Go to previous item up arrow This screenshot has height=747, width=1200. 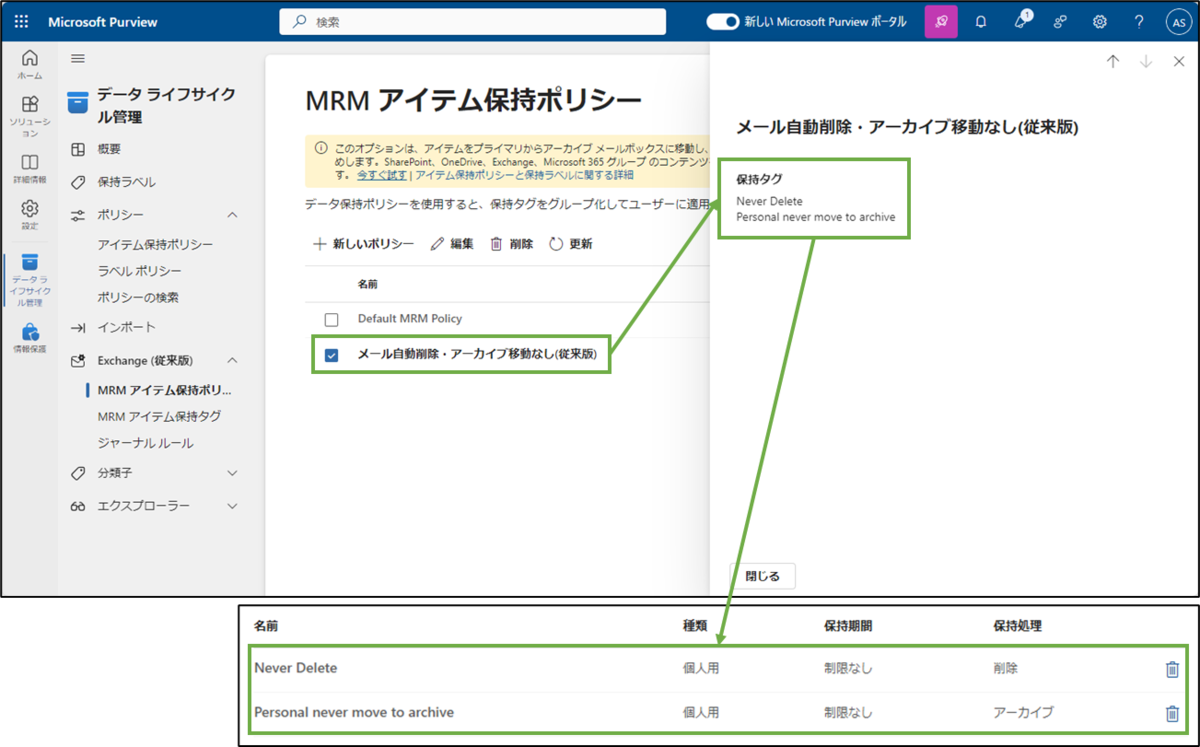click(x=1113, y=61)
